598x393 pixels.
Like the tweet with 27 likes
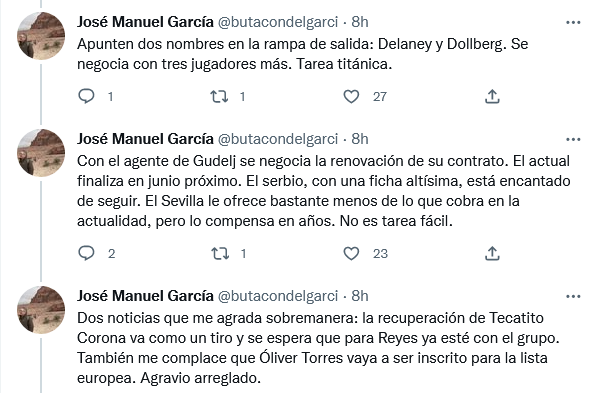click(351, 97)
